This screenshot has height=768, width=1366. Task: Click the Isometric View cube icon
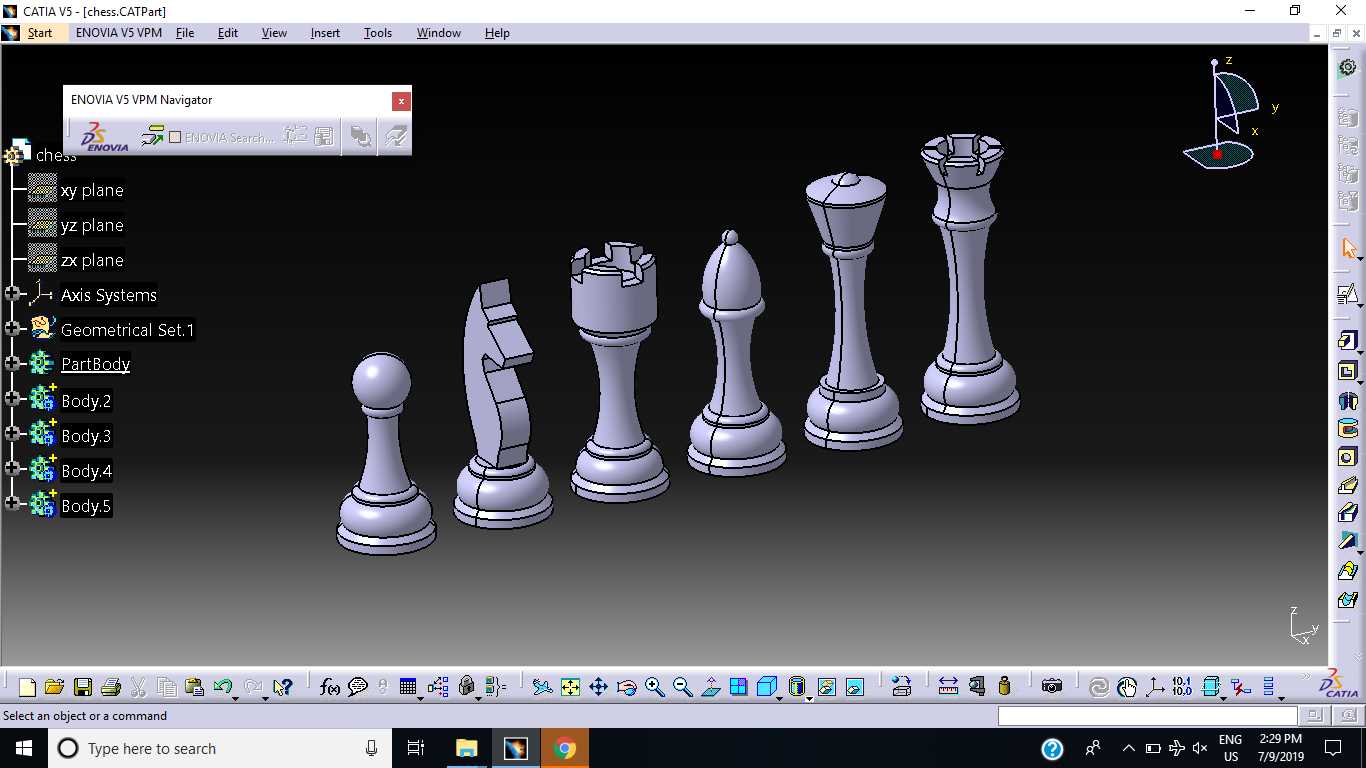point(767,687)
